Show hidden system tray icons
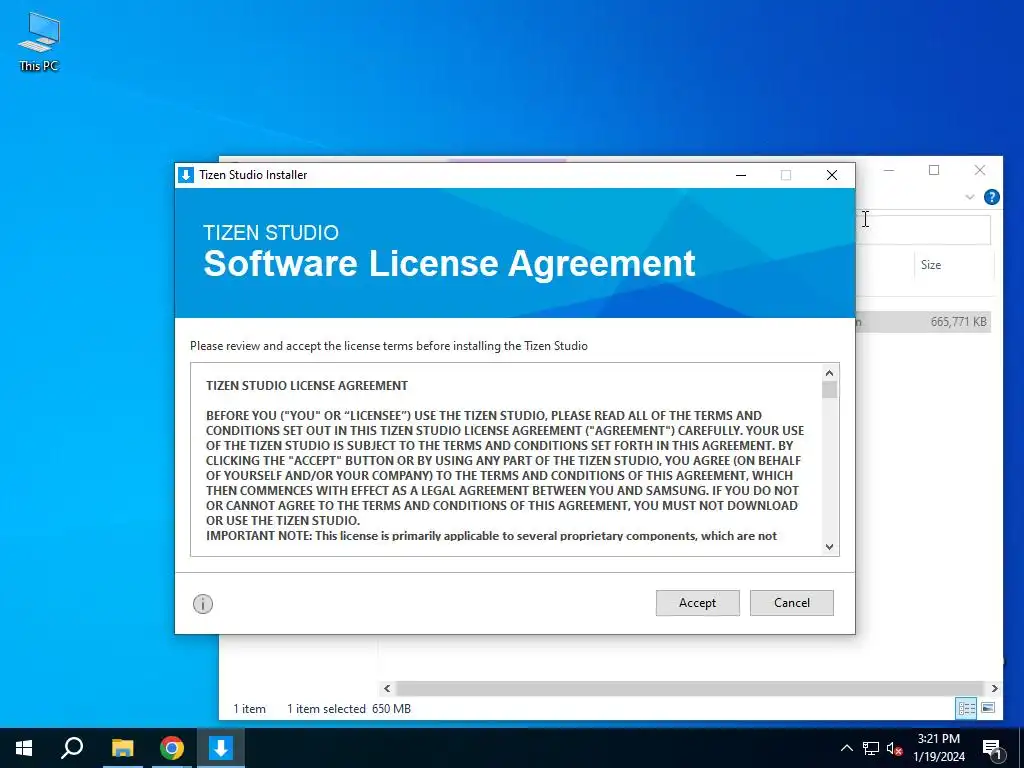This screenshot has height=768, width=1024. click(846, 748)
